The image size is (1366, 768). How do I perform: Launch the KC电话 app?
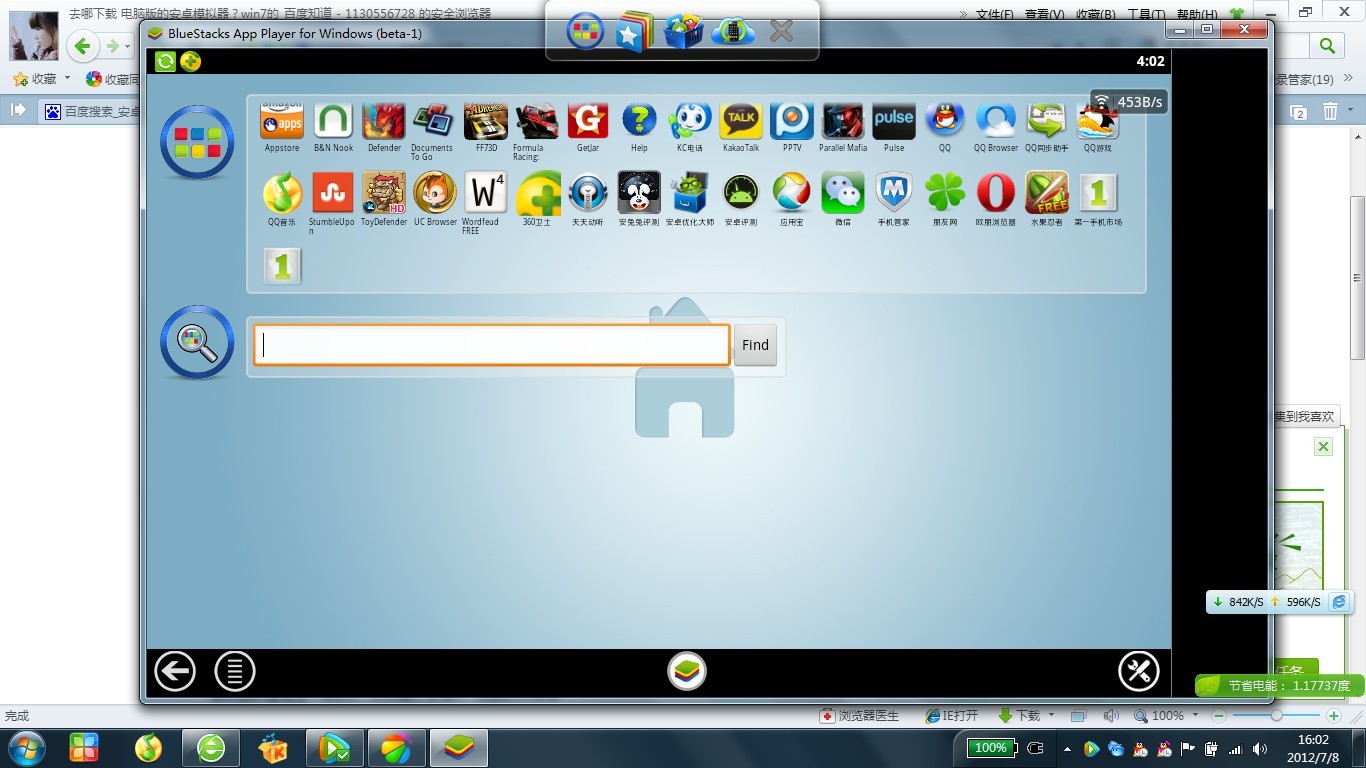tap(690, 121)
